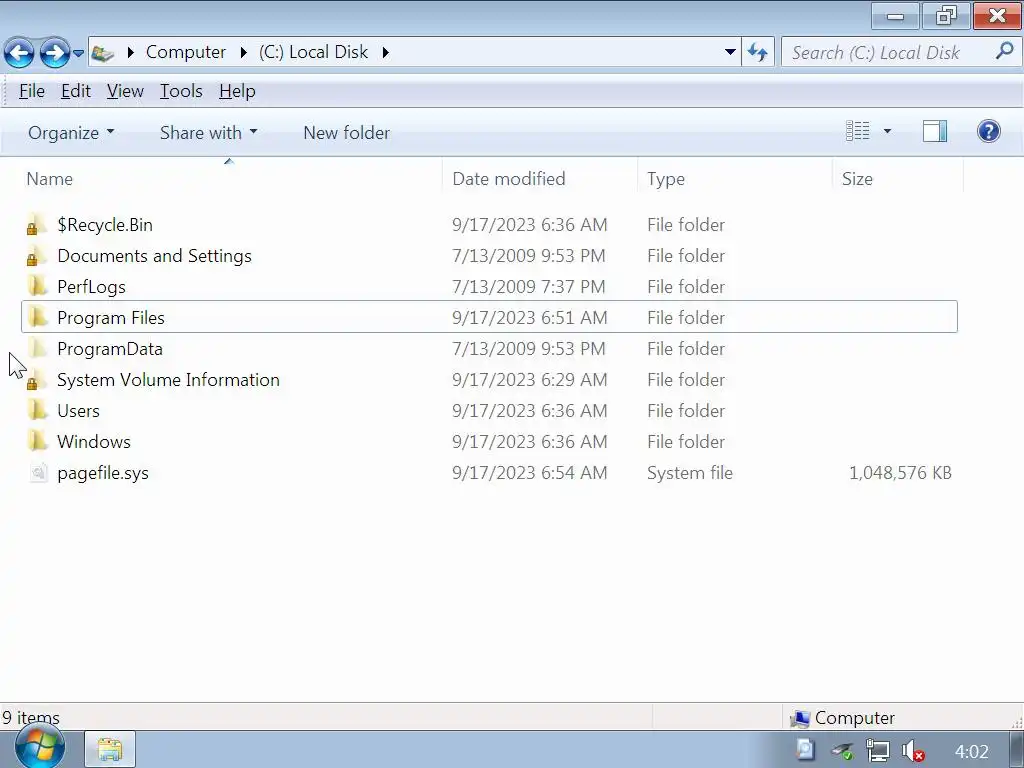Open the Help menu
The height and width of the screenshot is (768, 1024).
(x=237, y=91)
